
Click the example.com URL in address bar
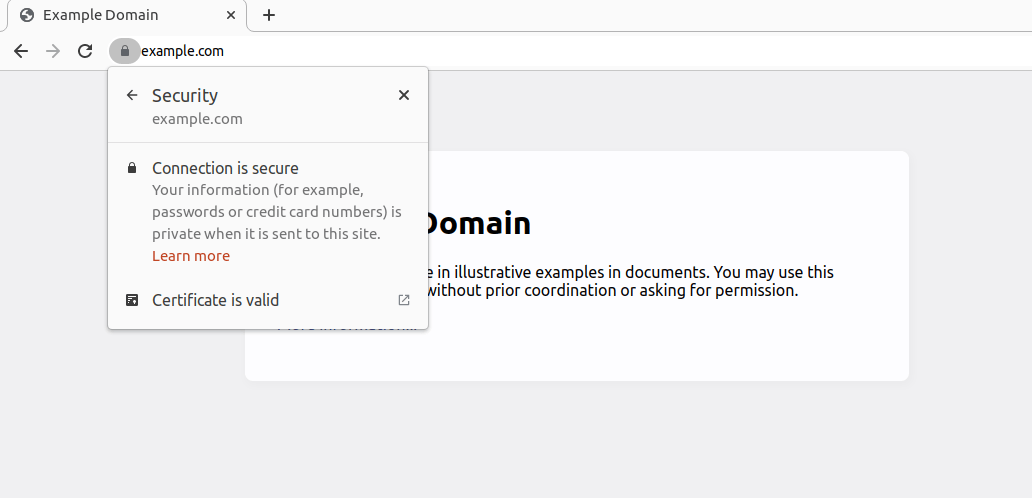[x=182, y=51]
